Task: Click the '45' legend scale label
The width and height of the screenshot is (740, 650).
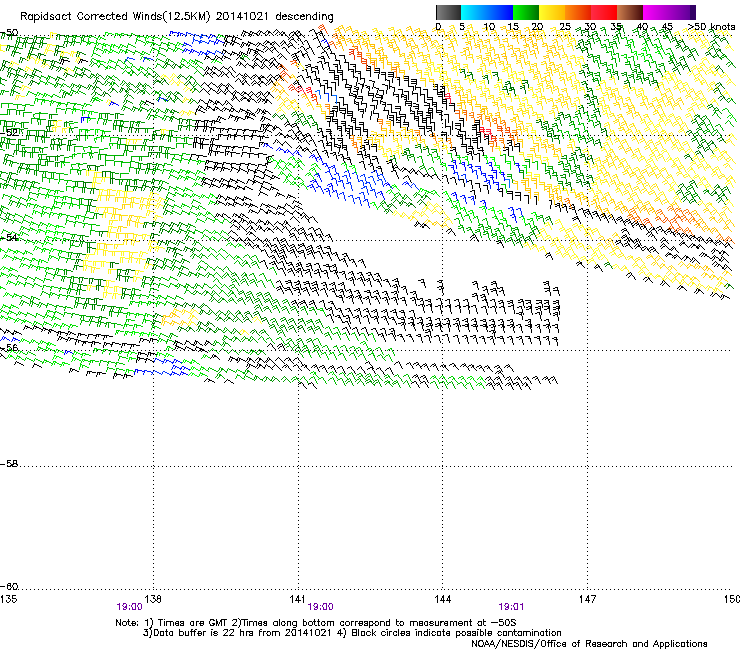Action: (x=667, y=27)
